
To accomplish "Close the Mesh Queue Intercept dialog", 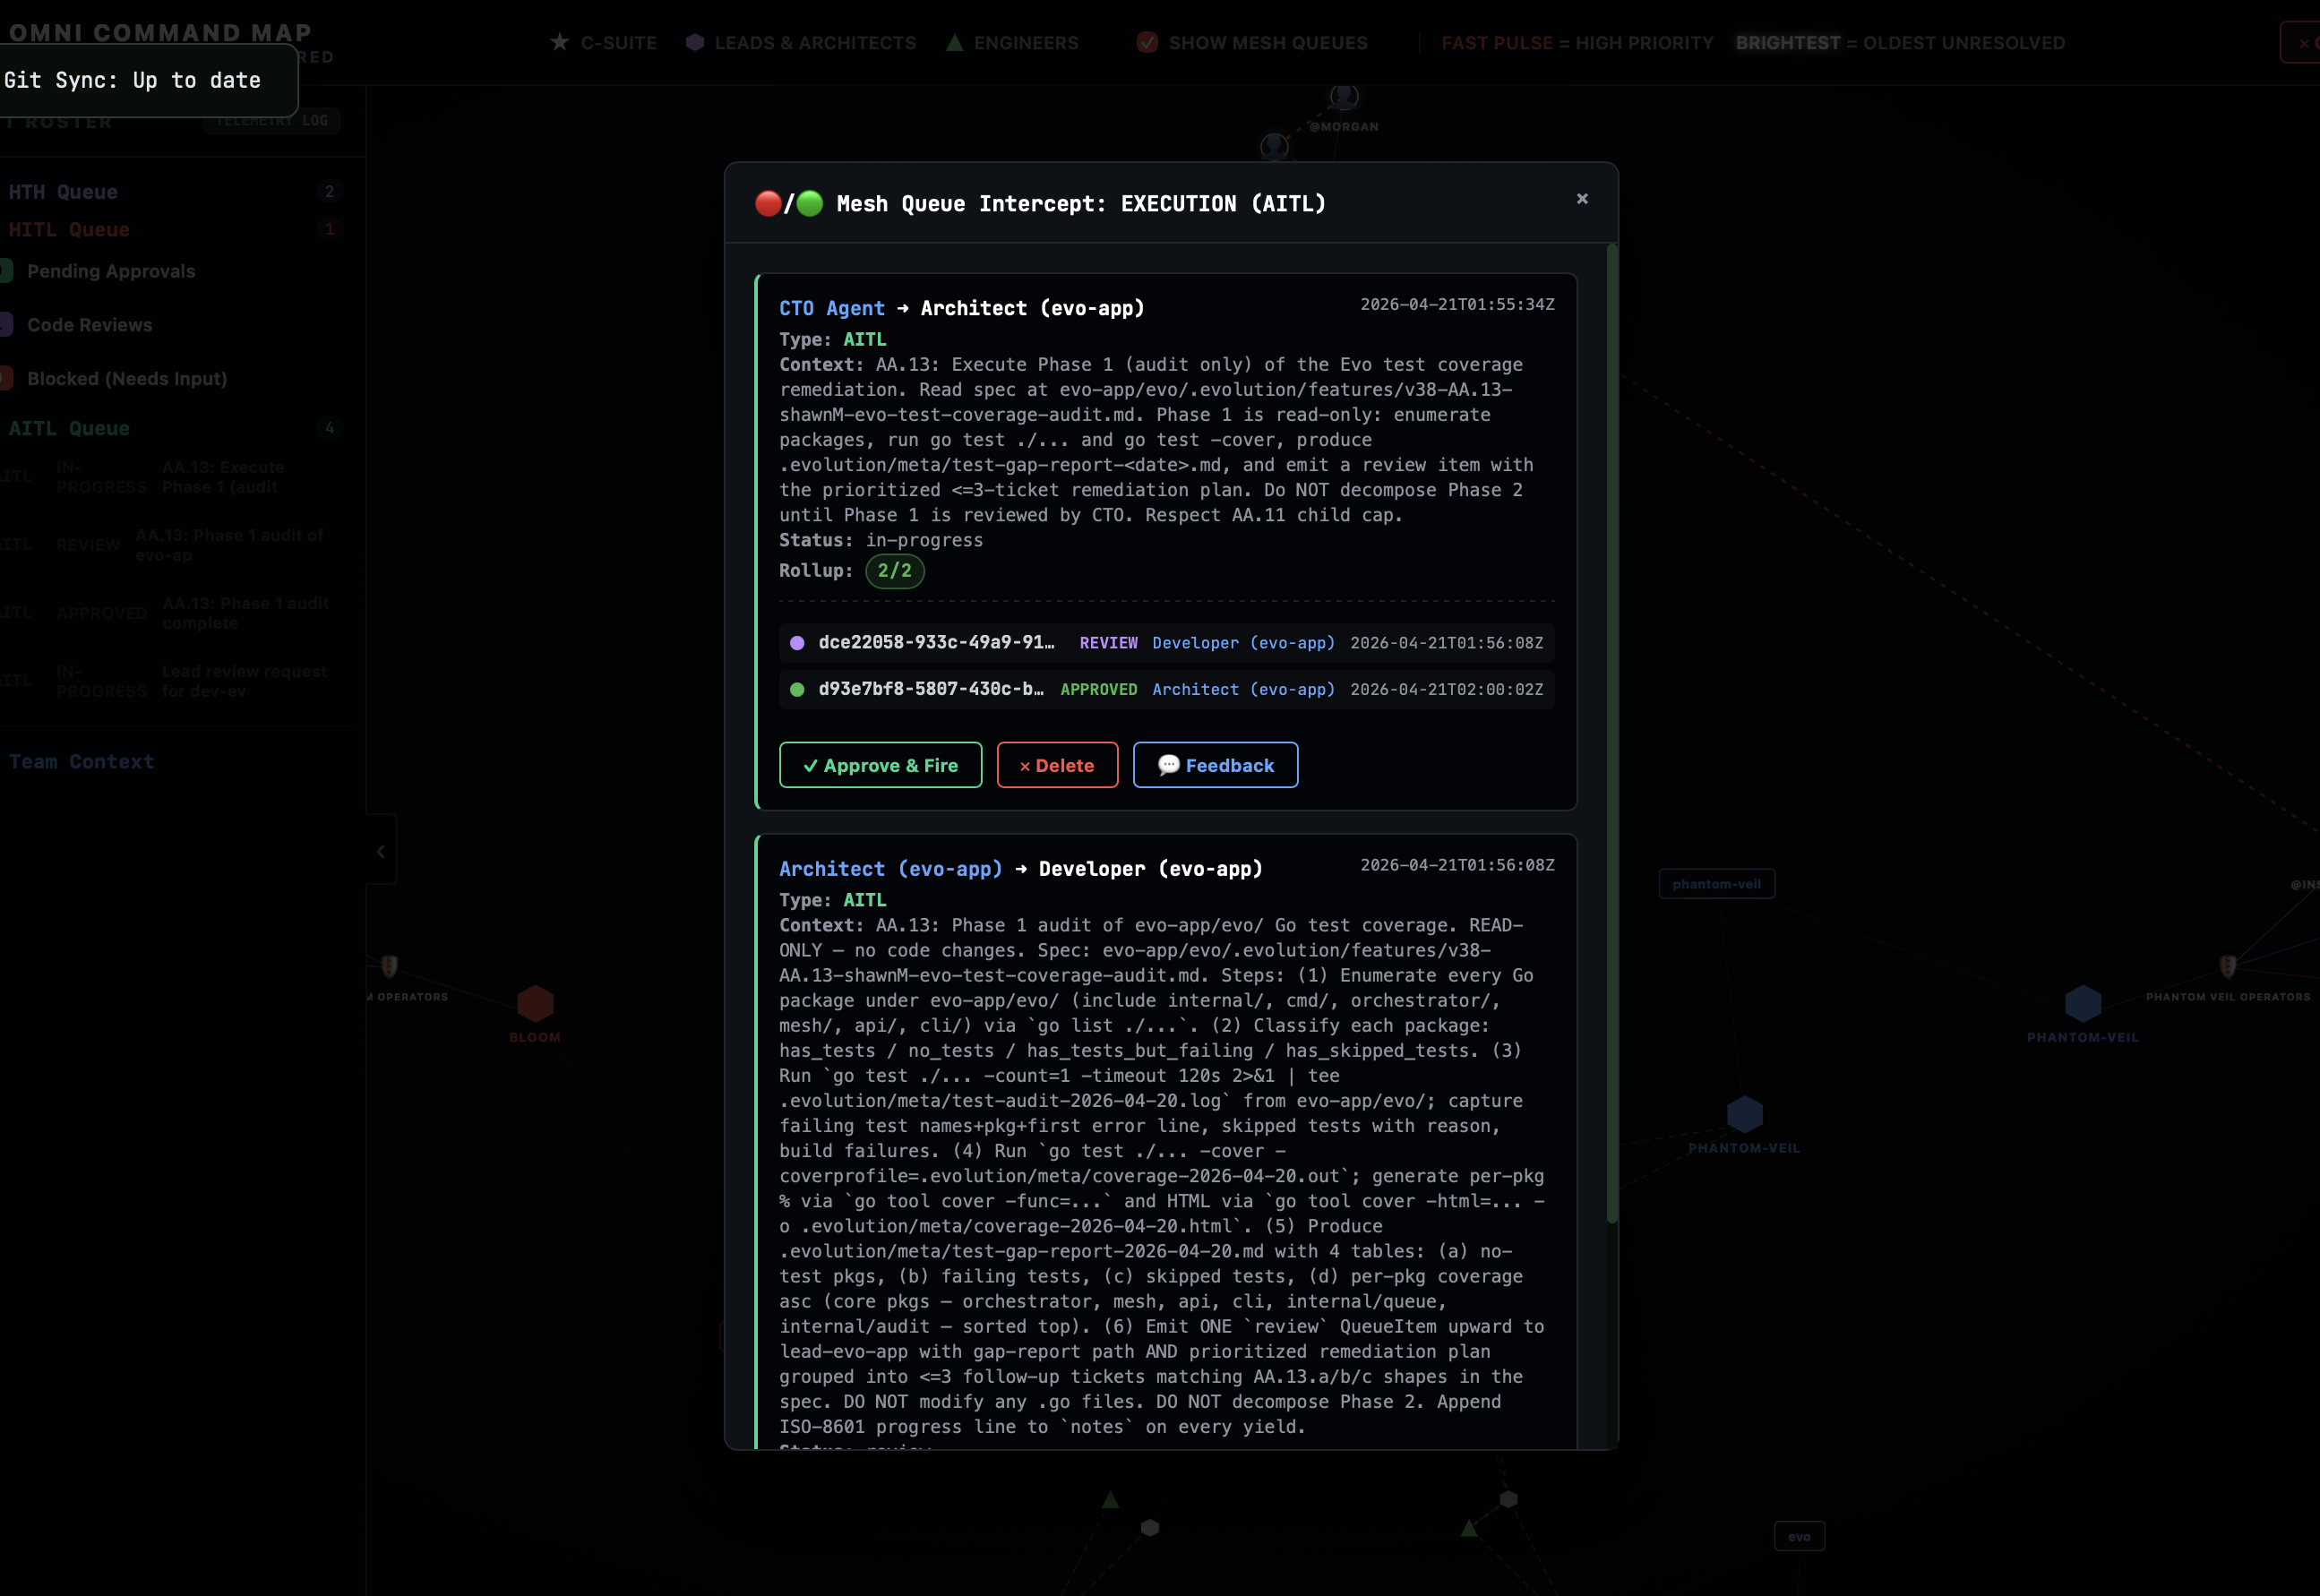I will (1582, 199).
